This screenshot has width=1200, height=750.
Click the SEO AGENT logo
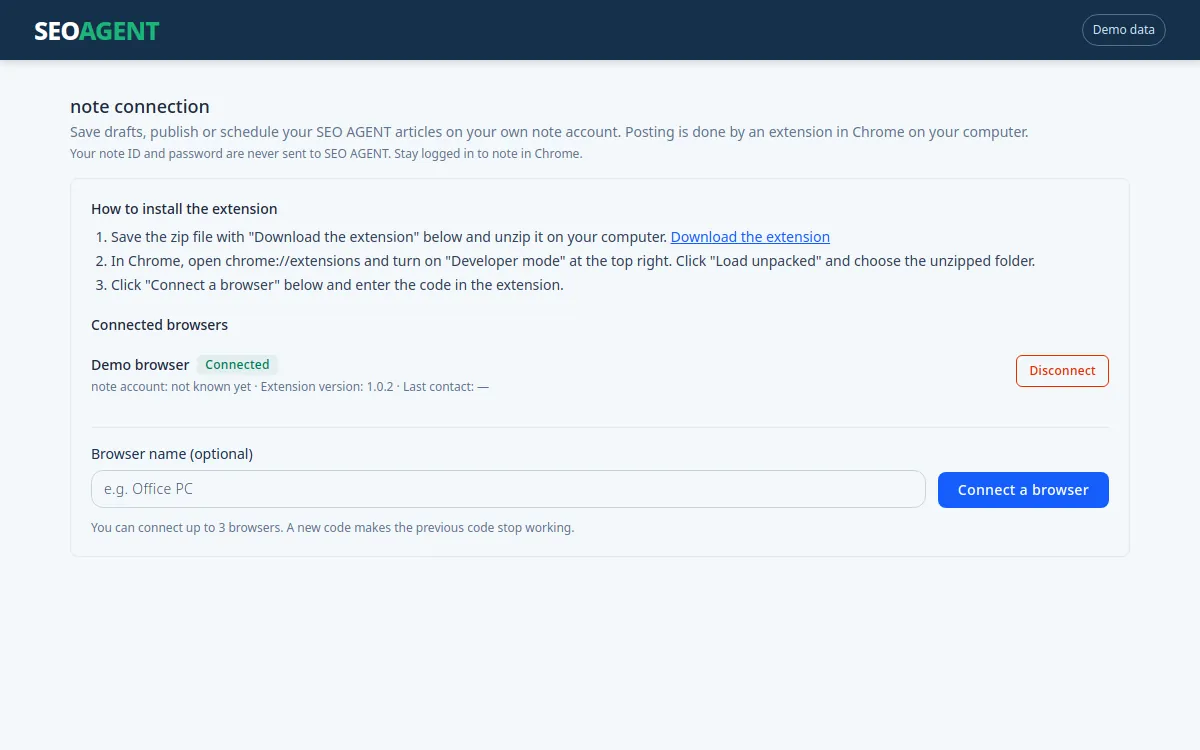(x=97, y=31)
